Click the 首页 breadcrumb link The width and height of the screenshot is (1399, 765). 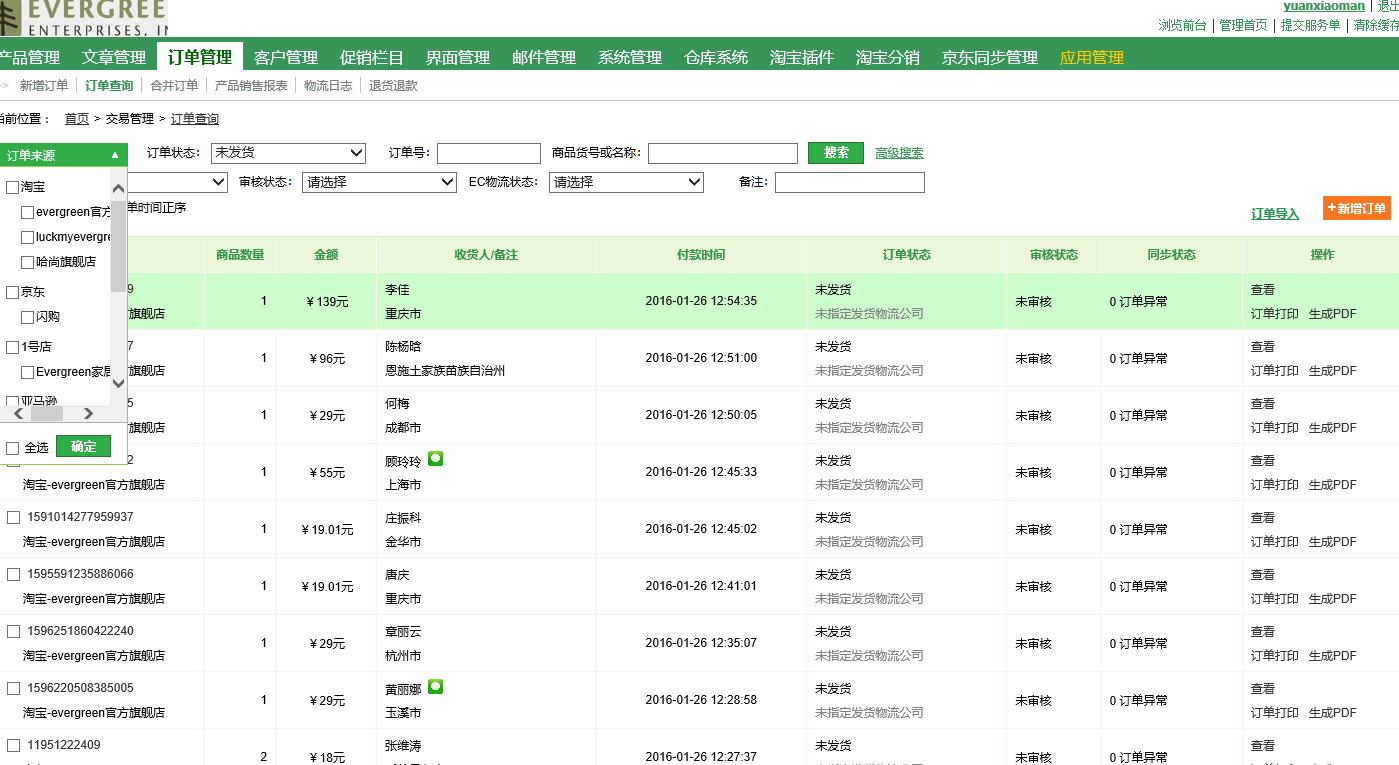pos(77,119)
